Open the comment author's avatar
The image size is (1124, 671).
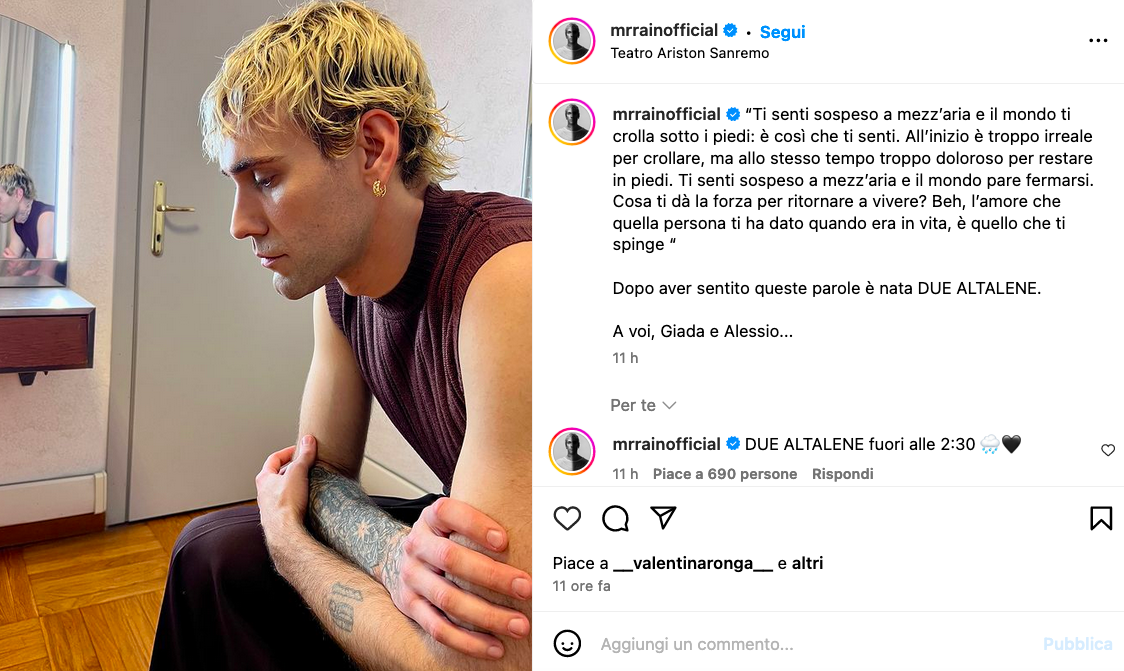pos(572,452)
